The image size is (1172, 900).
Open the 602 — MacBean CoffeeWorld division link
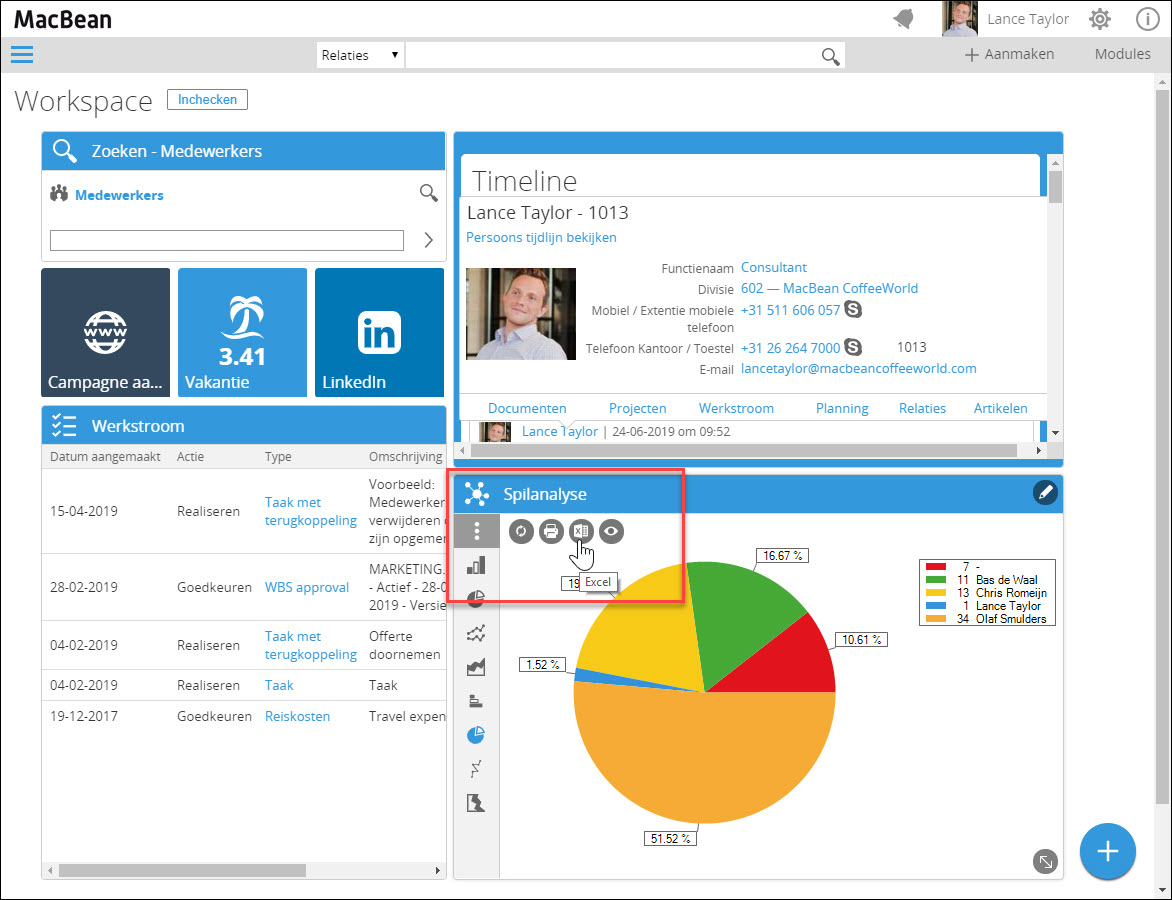(830, 288)
